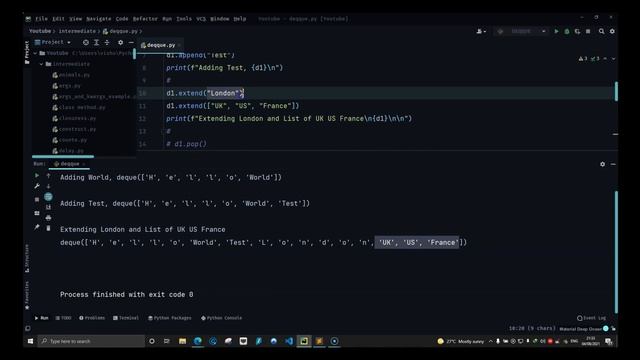The width and height of the screenshot is (640, 360).
Task: Open Event Log in the status bar
Action: pyautogui.click(x=591, y=318)
